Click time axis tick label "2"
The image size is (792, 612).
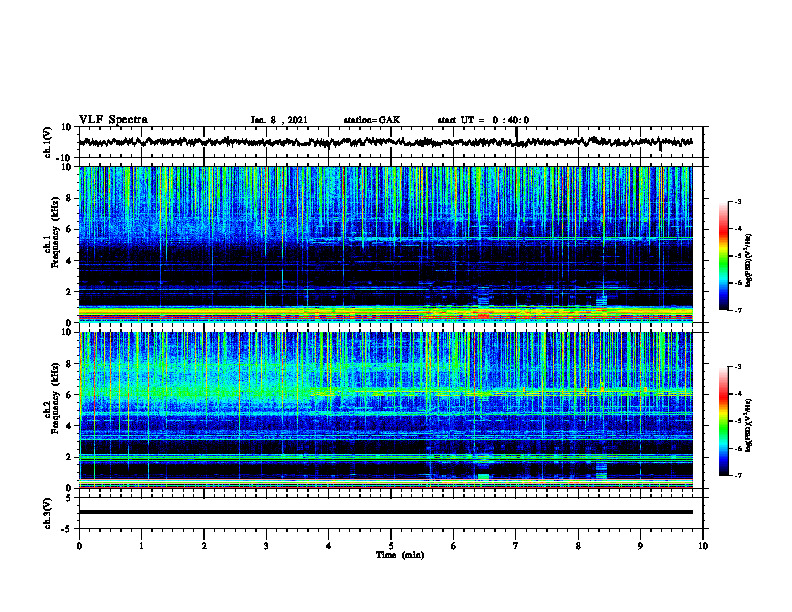tap(204, 546)
